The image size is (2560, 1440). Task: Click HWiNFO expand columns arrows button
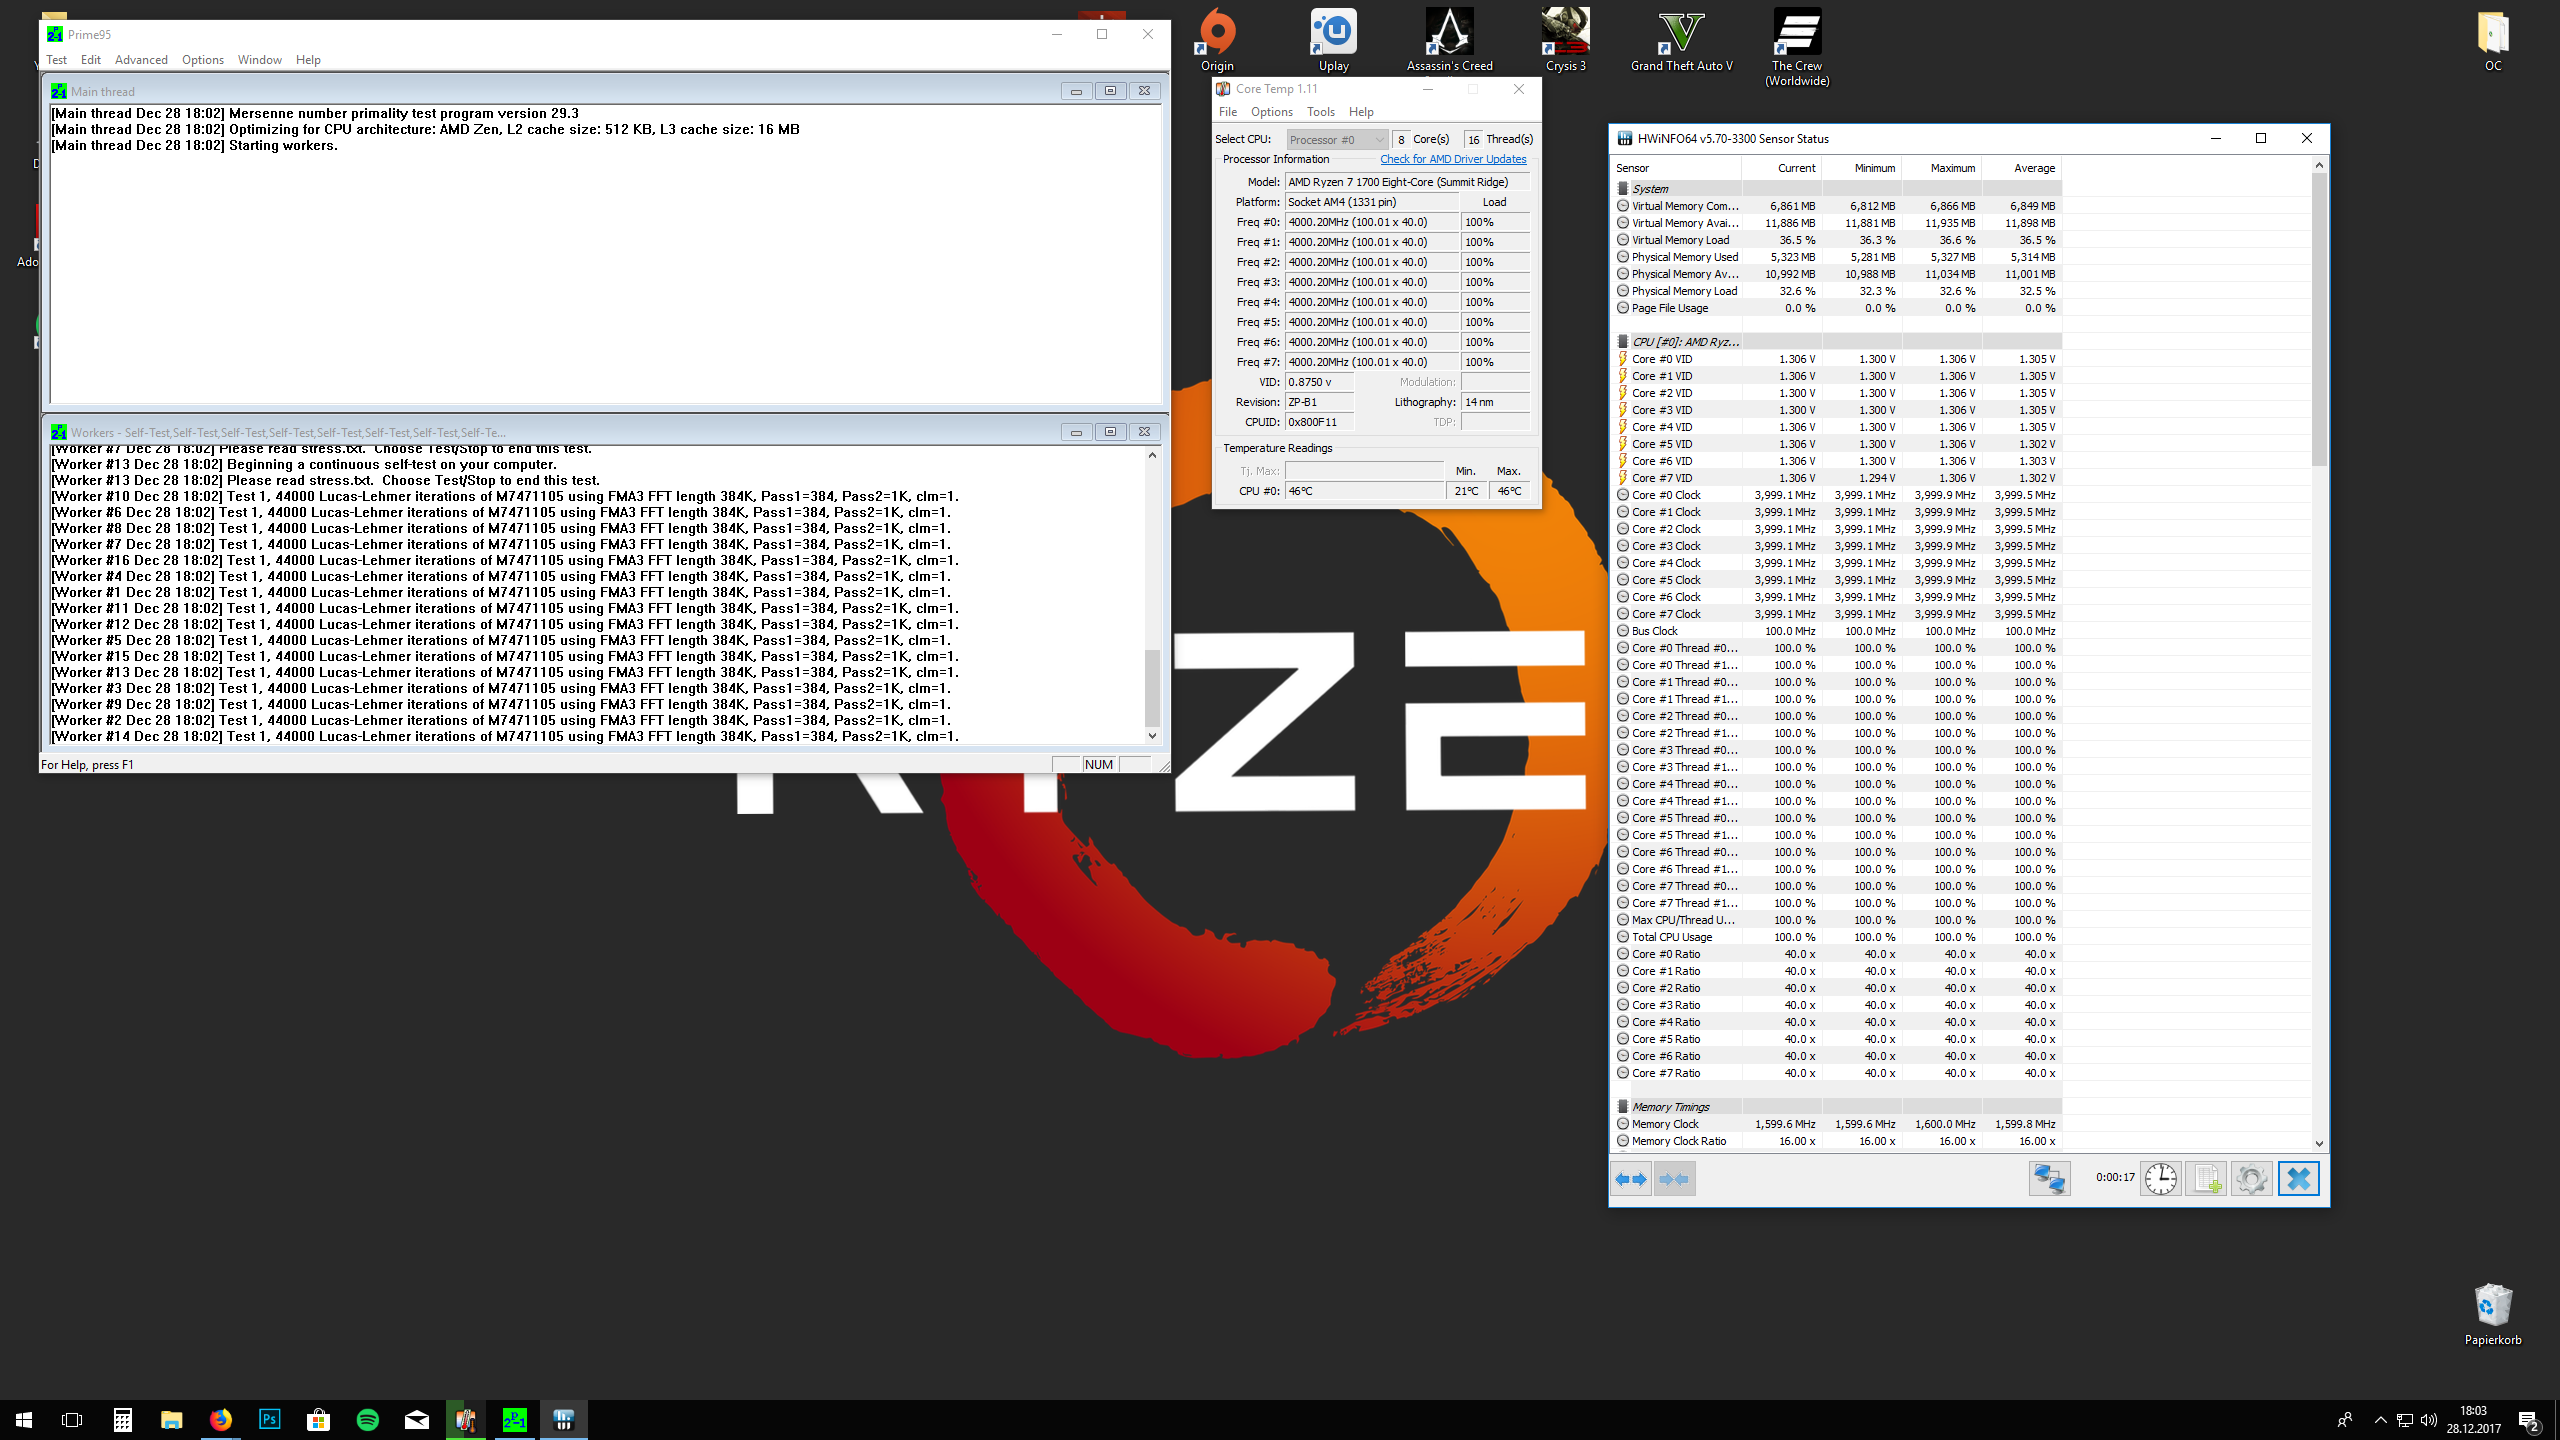[x=1631, y=1179]
